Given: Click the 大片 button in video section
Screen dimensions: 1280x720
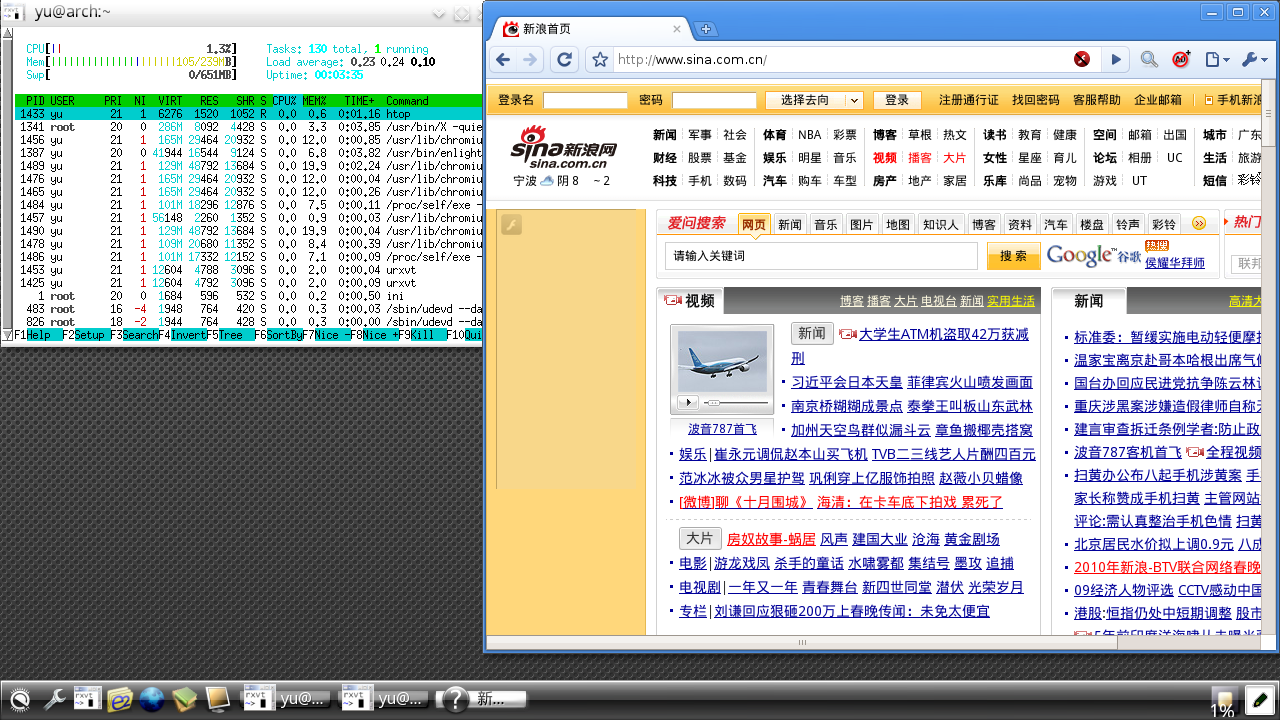Looking at the screenshot, I should click(x=700, y=538).
